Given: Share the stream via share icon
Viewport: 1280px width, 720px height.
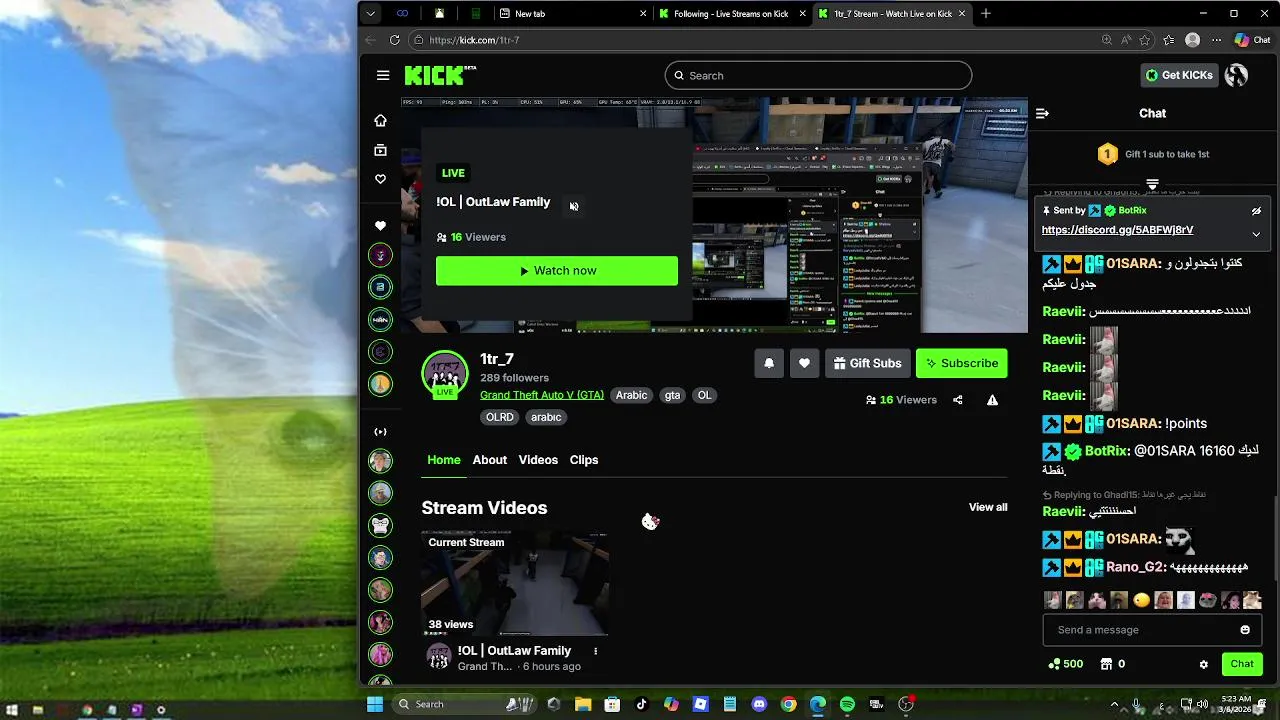Looking at the screenshot, I should click(x=957, y=400).
